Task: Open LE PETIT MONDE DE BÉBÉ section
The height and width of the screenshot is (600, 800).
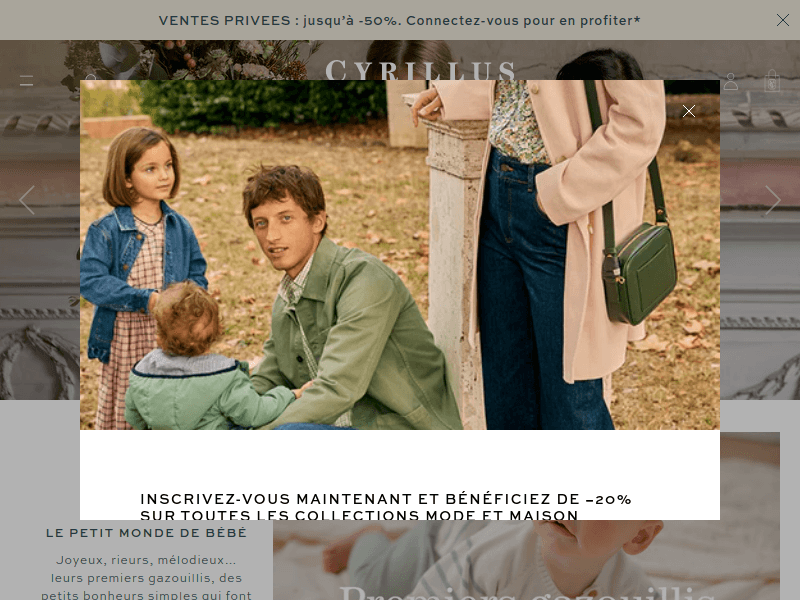Action: coord(146,533)
